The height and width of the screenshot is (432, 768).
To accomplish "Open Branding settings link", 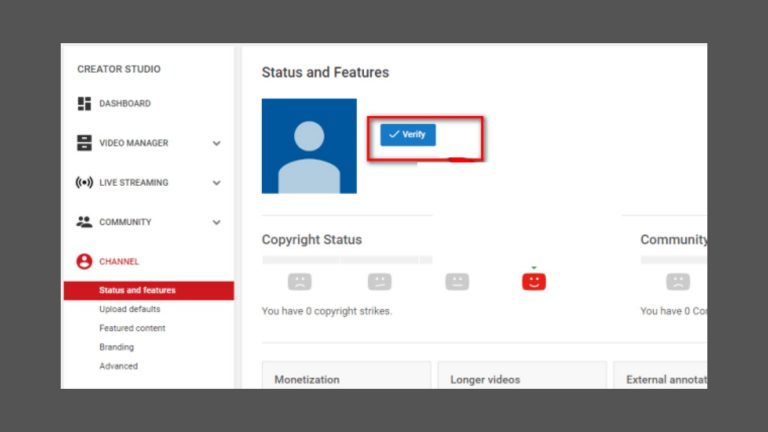I will [x=117, y=347].
